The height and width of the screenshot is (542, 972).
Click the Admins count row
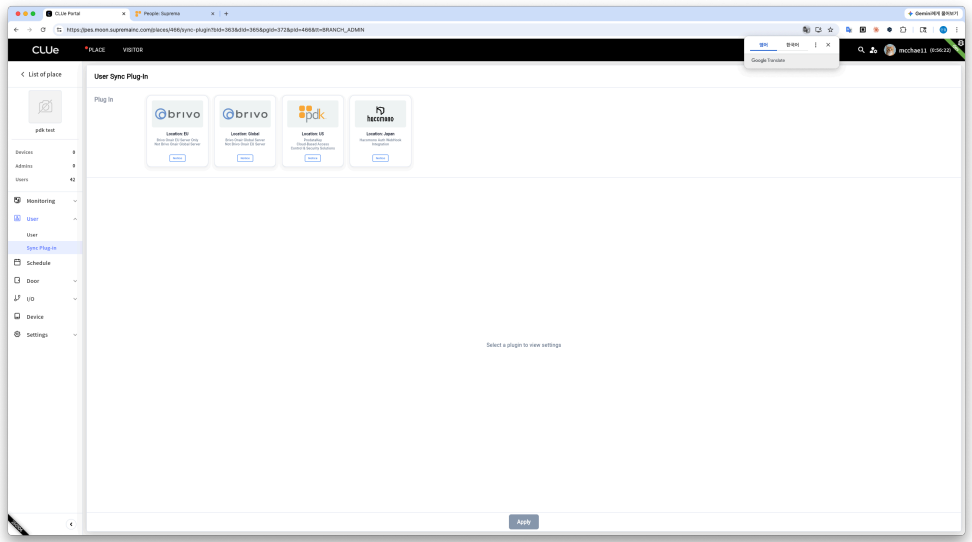point(45,166)
